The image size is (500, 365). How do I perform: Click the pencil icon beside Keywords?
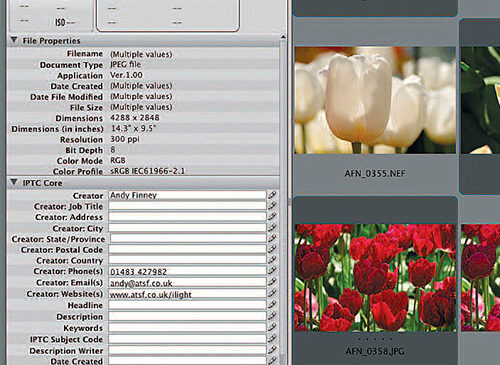point(272,327)
